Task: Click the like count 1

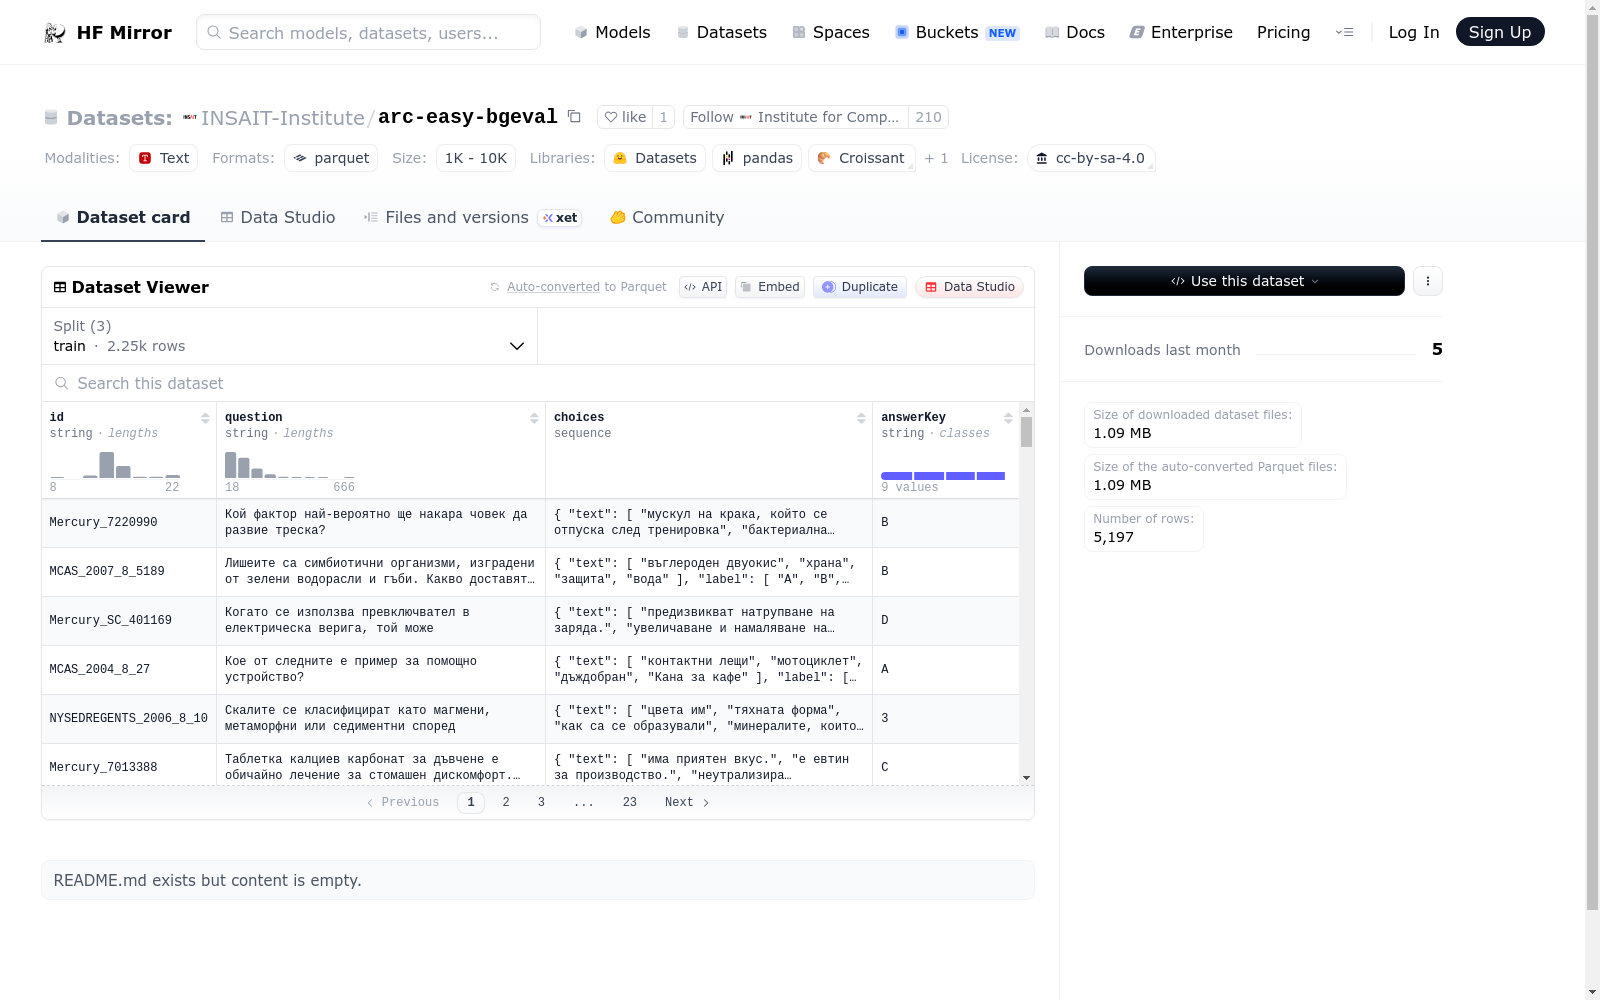Action: [x=663, y=117]
